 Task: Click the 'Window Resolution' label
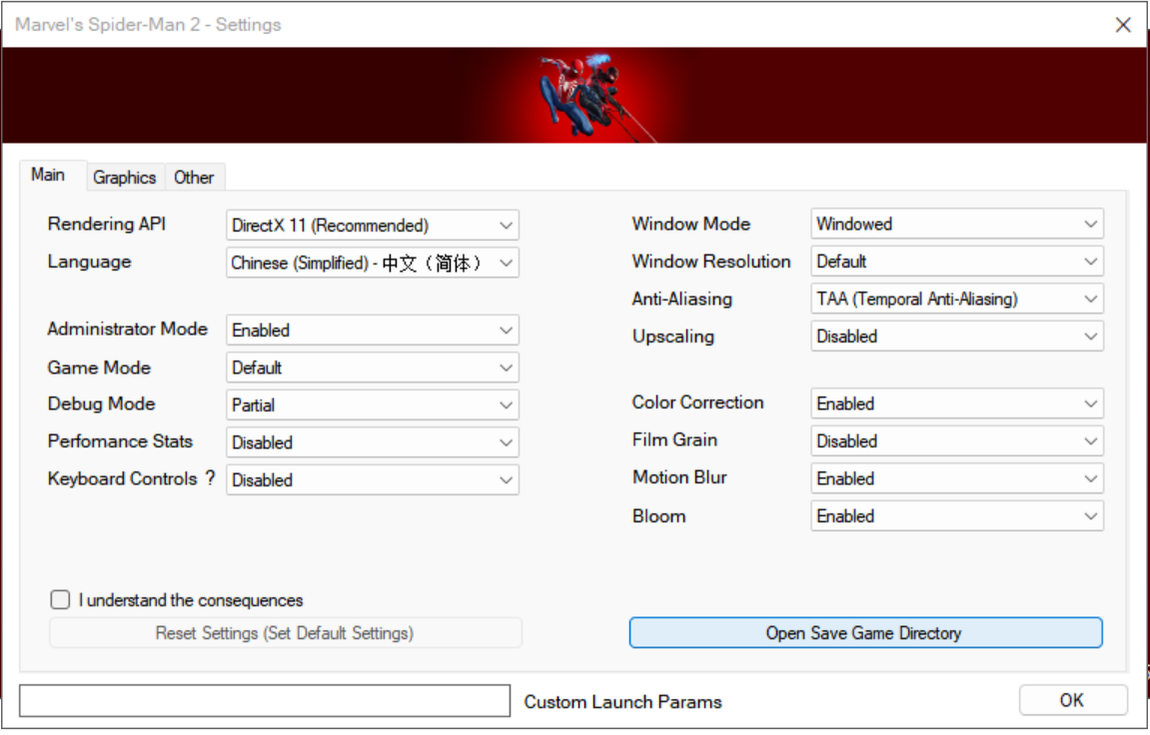[x=711, y=261]
